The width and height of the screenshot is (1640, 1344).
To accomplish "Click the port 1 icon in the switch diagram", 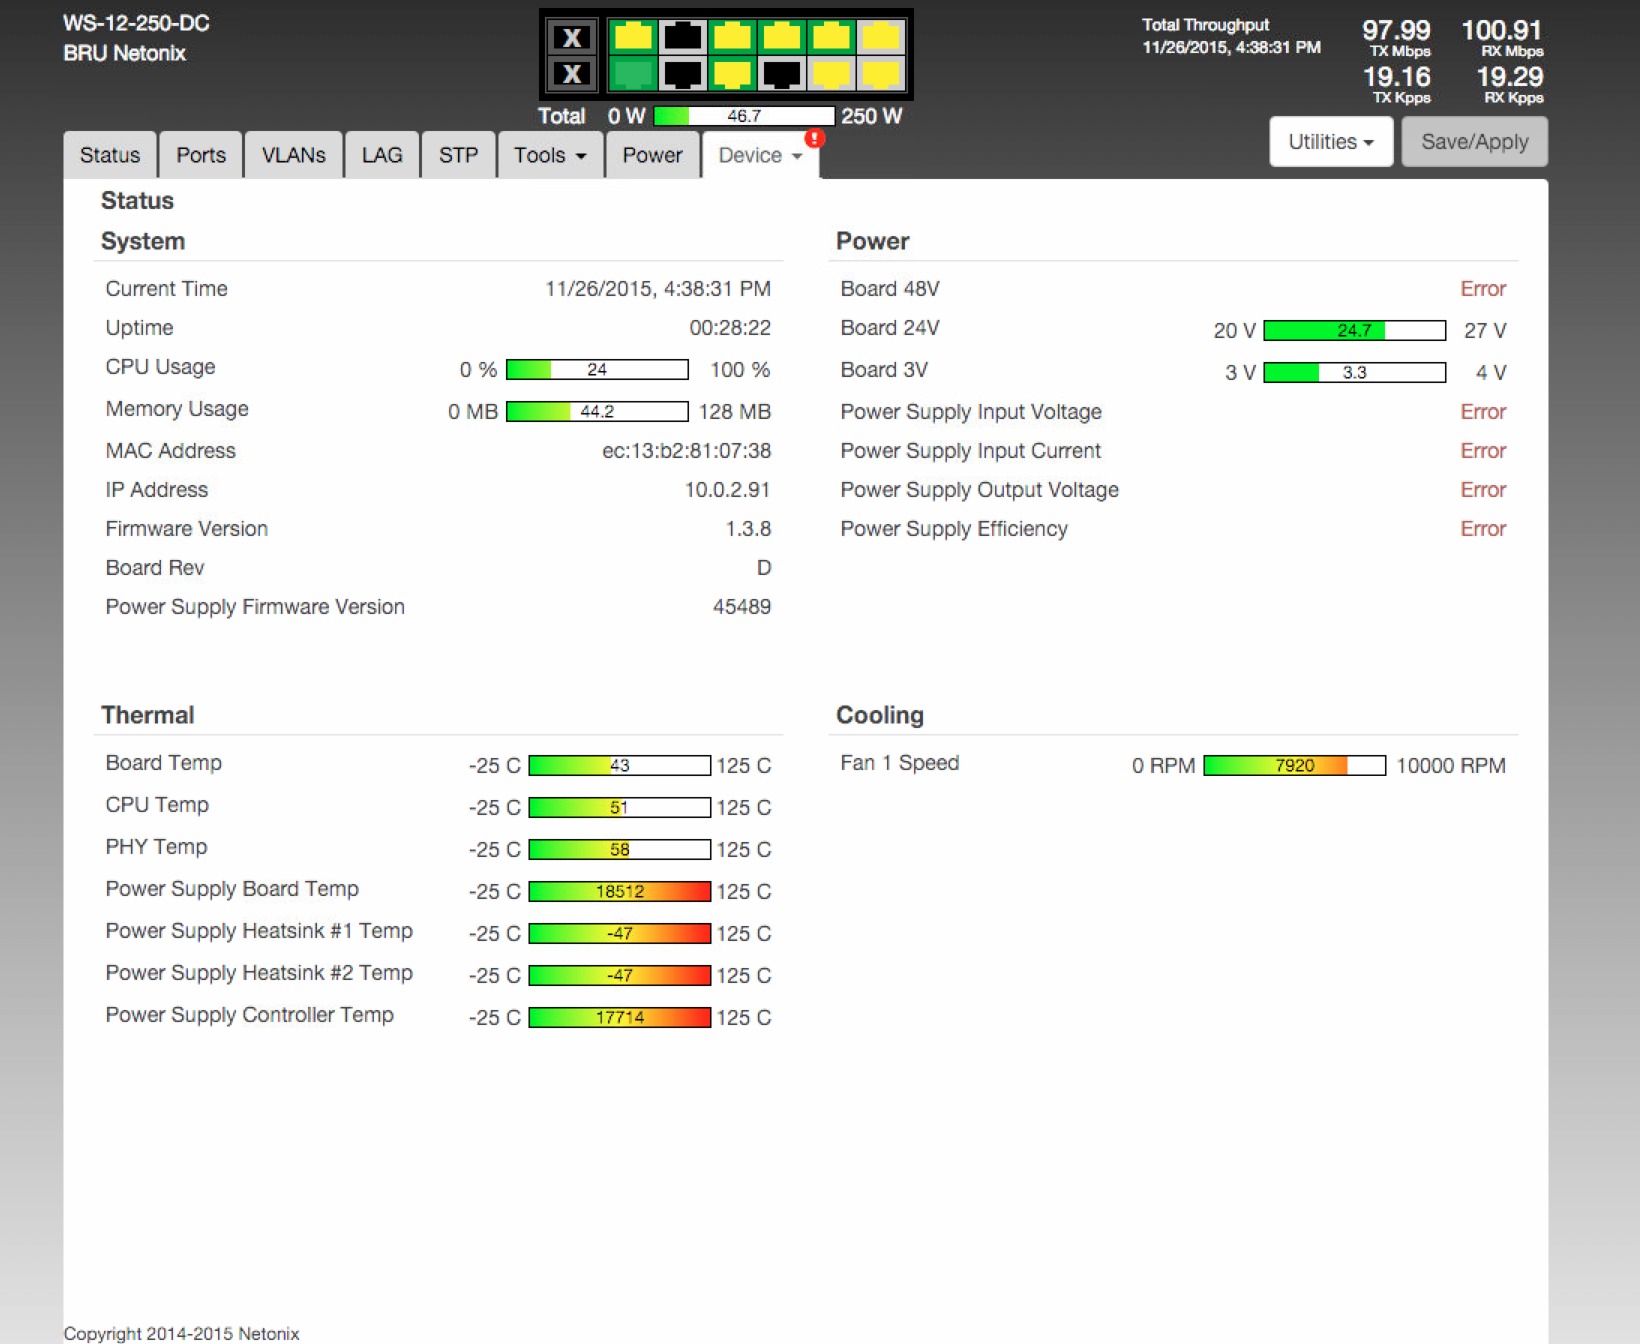I will (x=633, y=36).
